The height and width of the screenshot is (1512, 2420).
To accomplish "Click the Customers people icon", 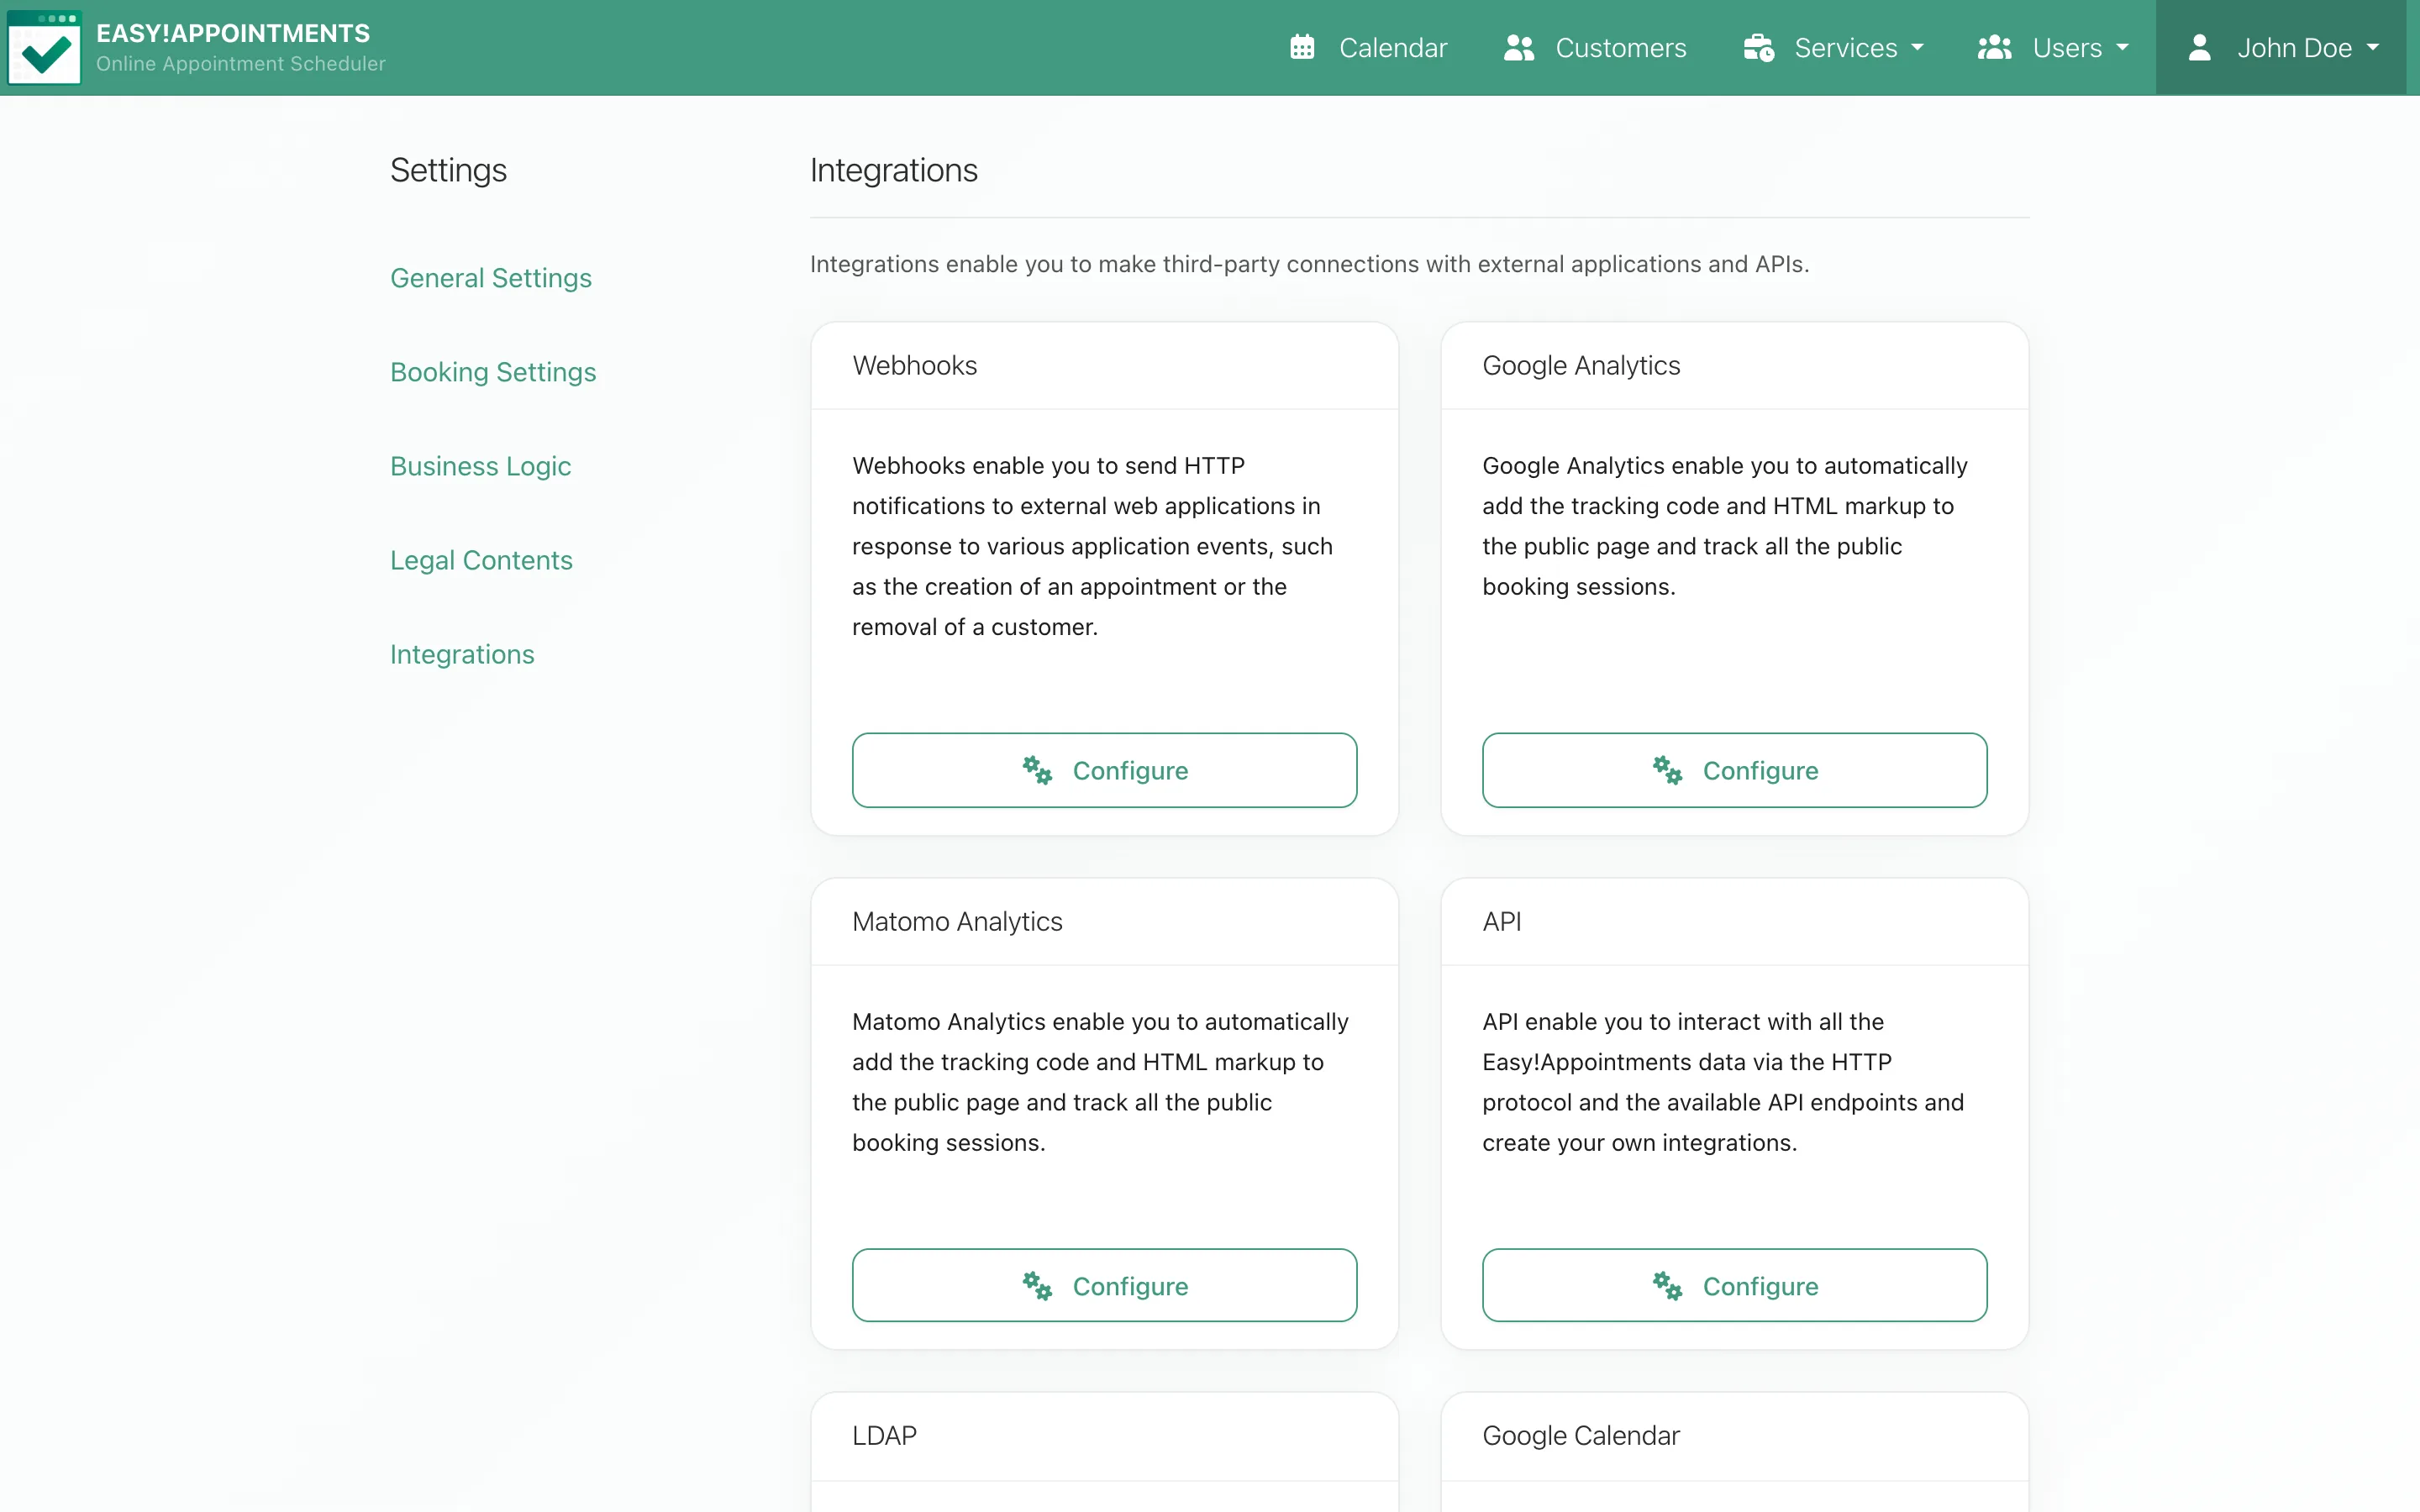I will tap(1518, 47).
